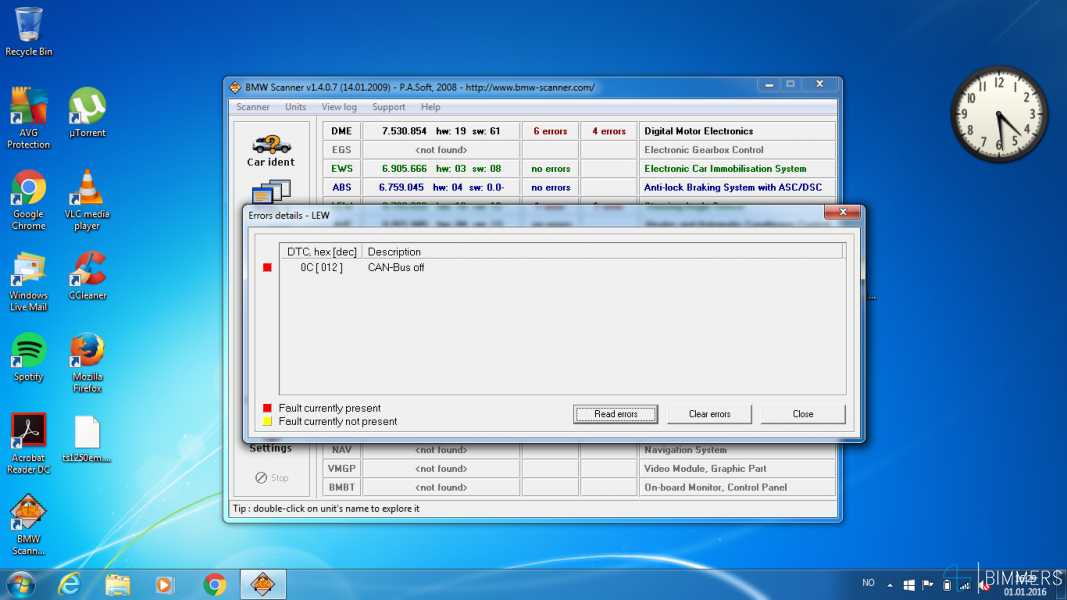Viewport: 1067px width, 600px height.
Task: Click 'Navigation System' description
Action: (685, 450)
